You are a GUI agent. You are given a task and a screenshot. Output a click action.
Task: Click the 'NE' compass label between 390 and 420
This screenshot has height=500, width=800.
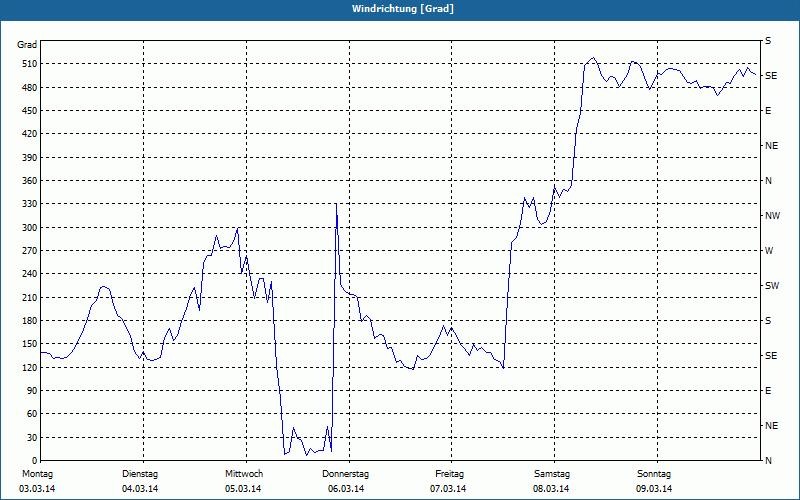(x=771, y=146)
